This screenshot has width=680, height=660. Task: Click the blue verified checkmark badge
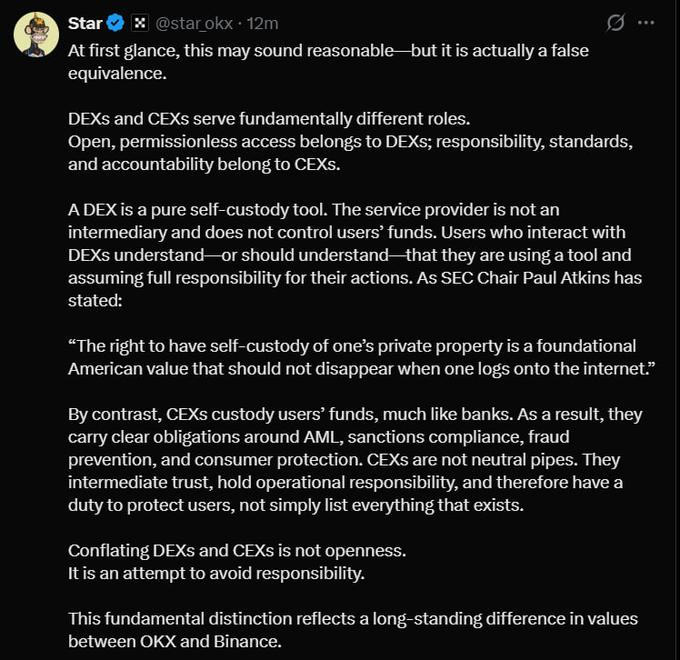pos(115,23)
